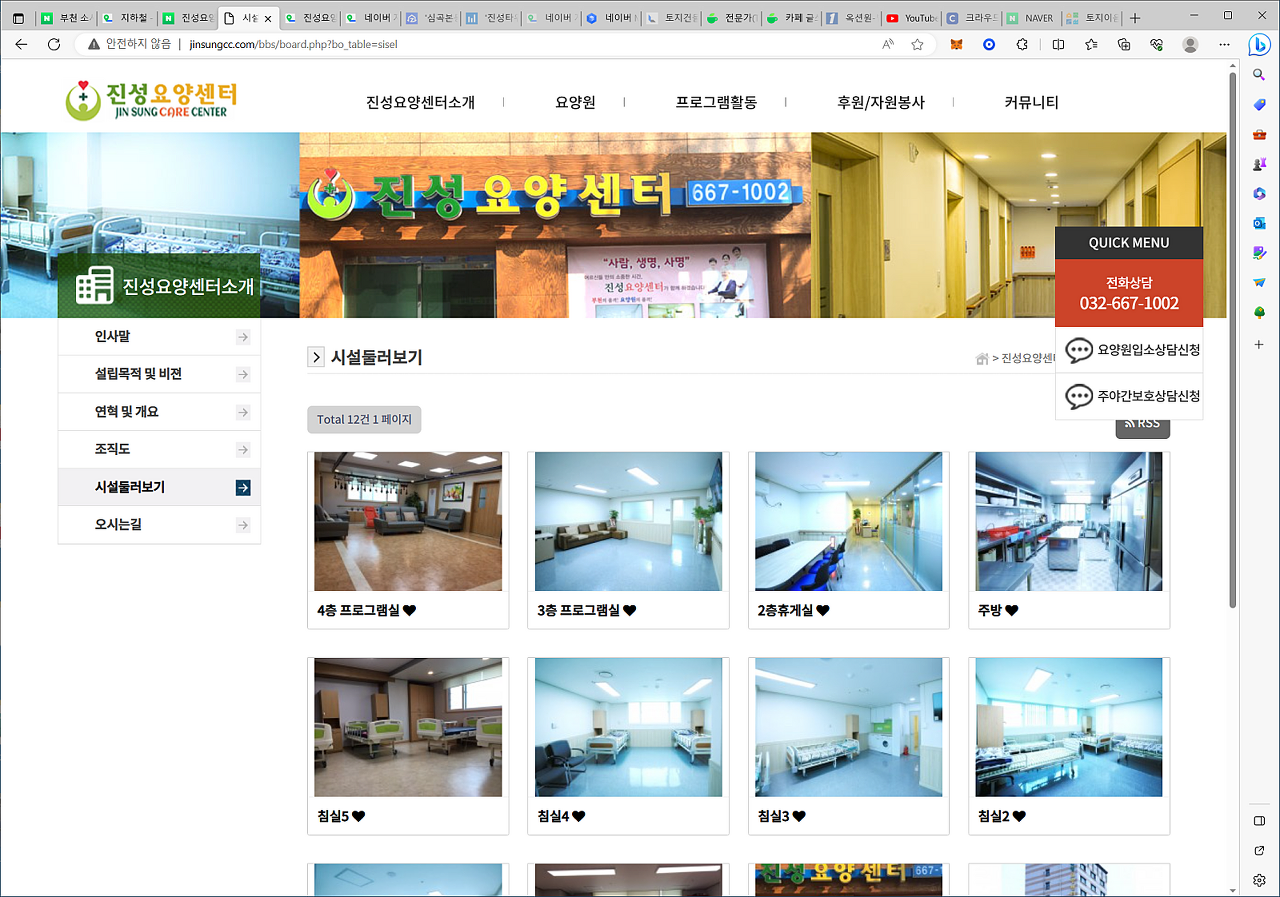
Task: Reload the page with refresh icon
Action: [54, 45]
